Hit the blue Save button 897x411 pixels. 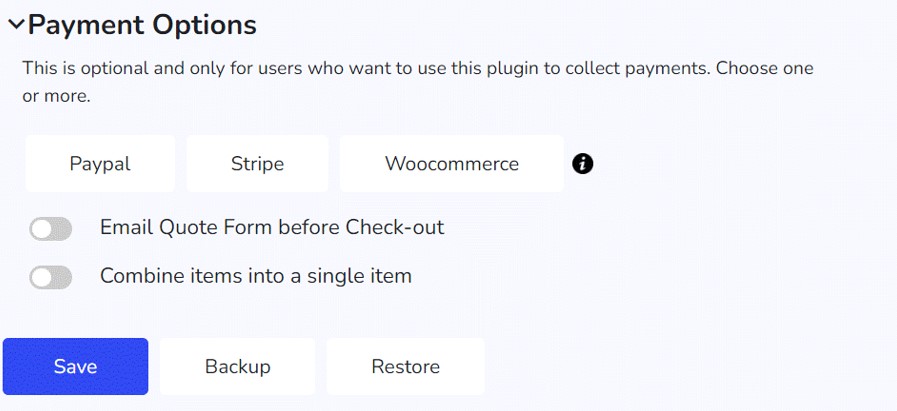pos(76,366)
